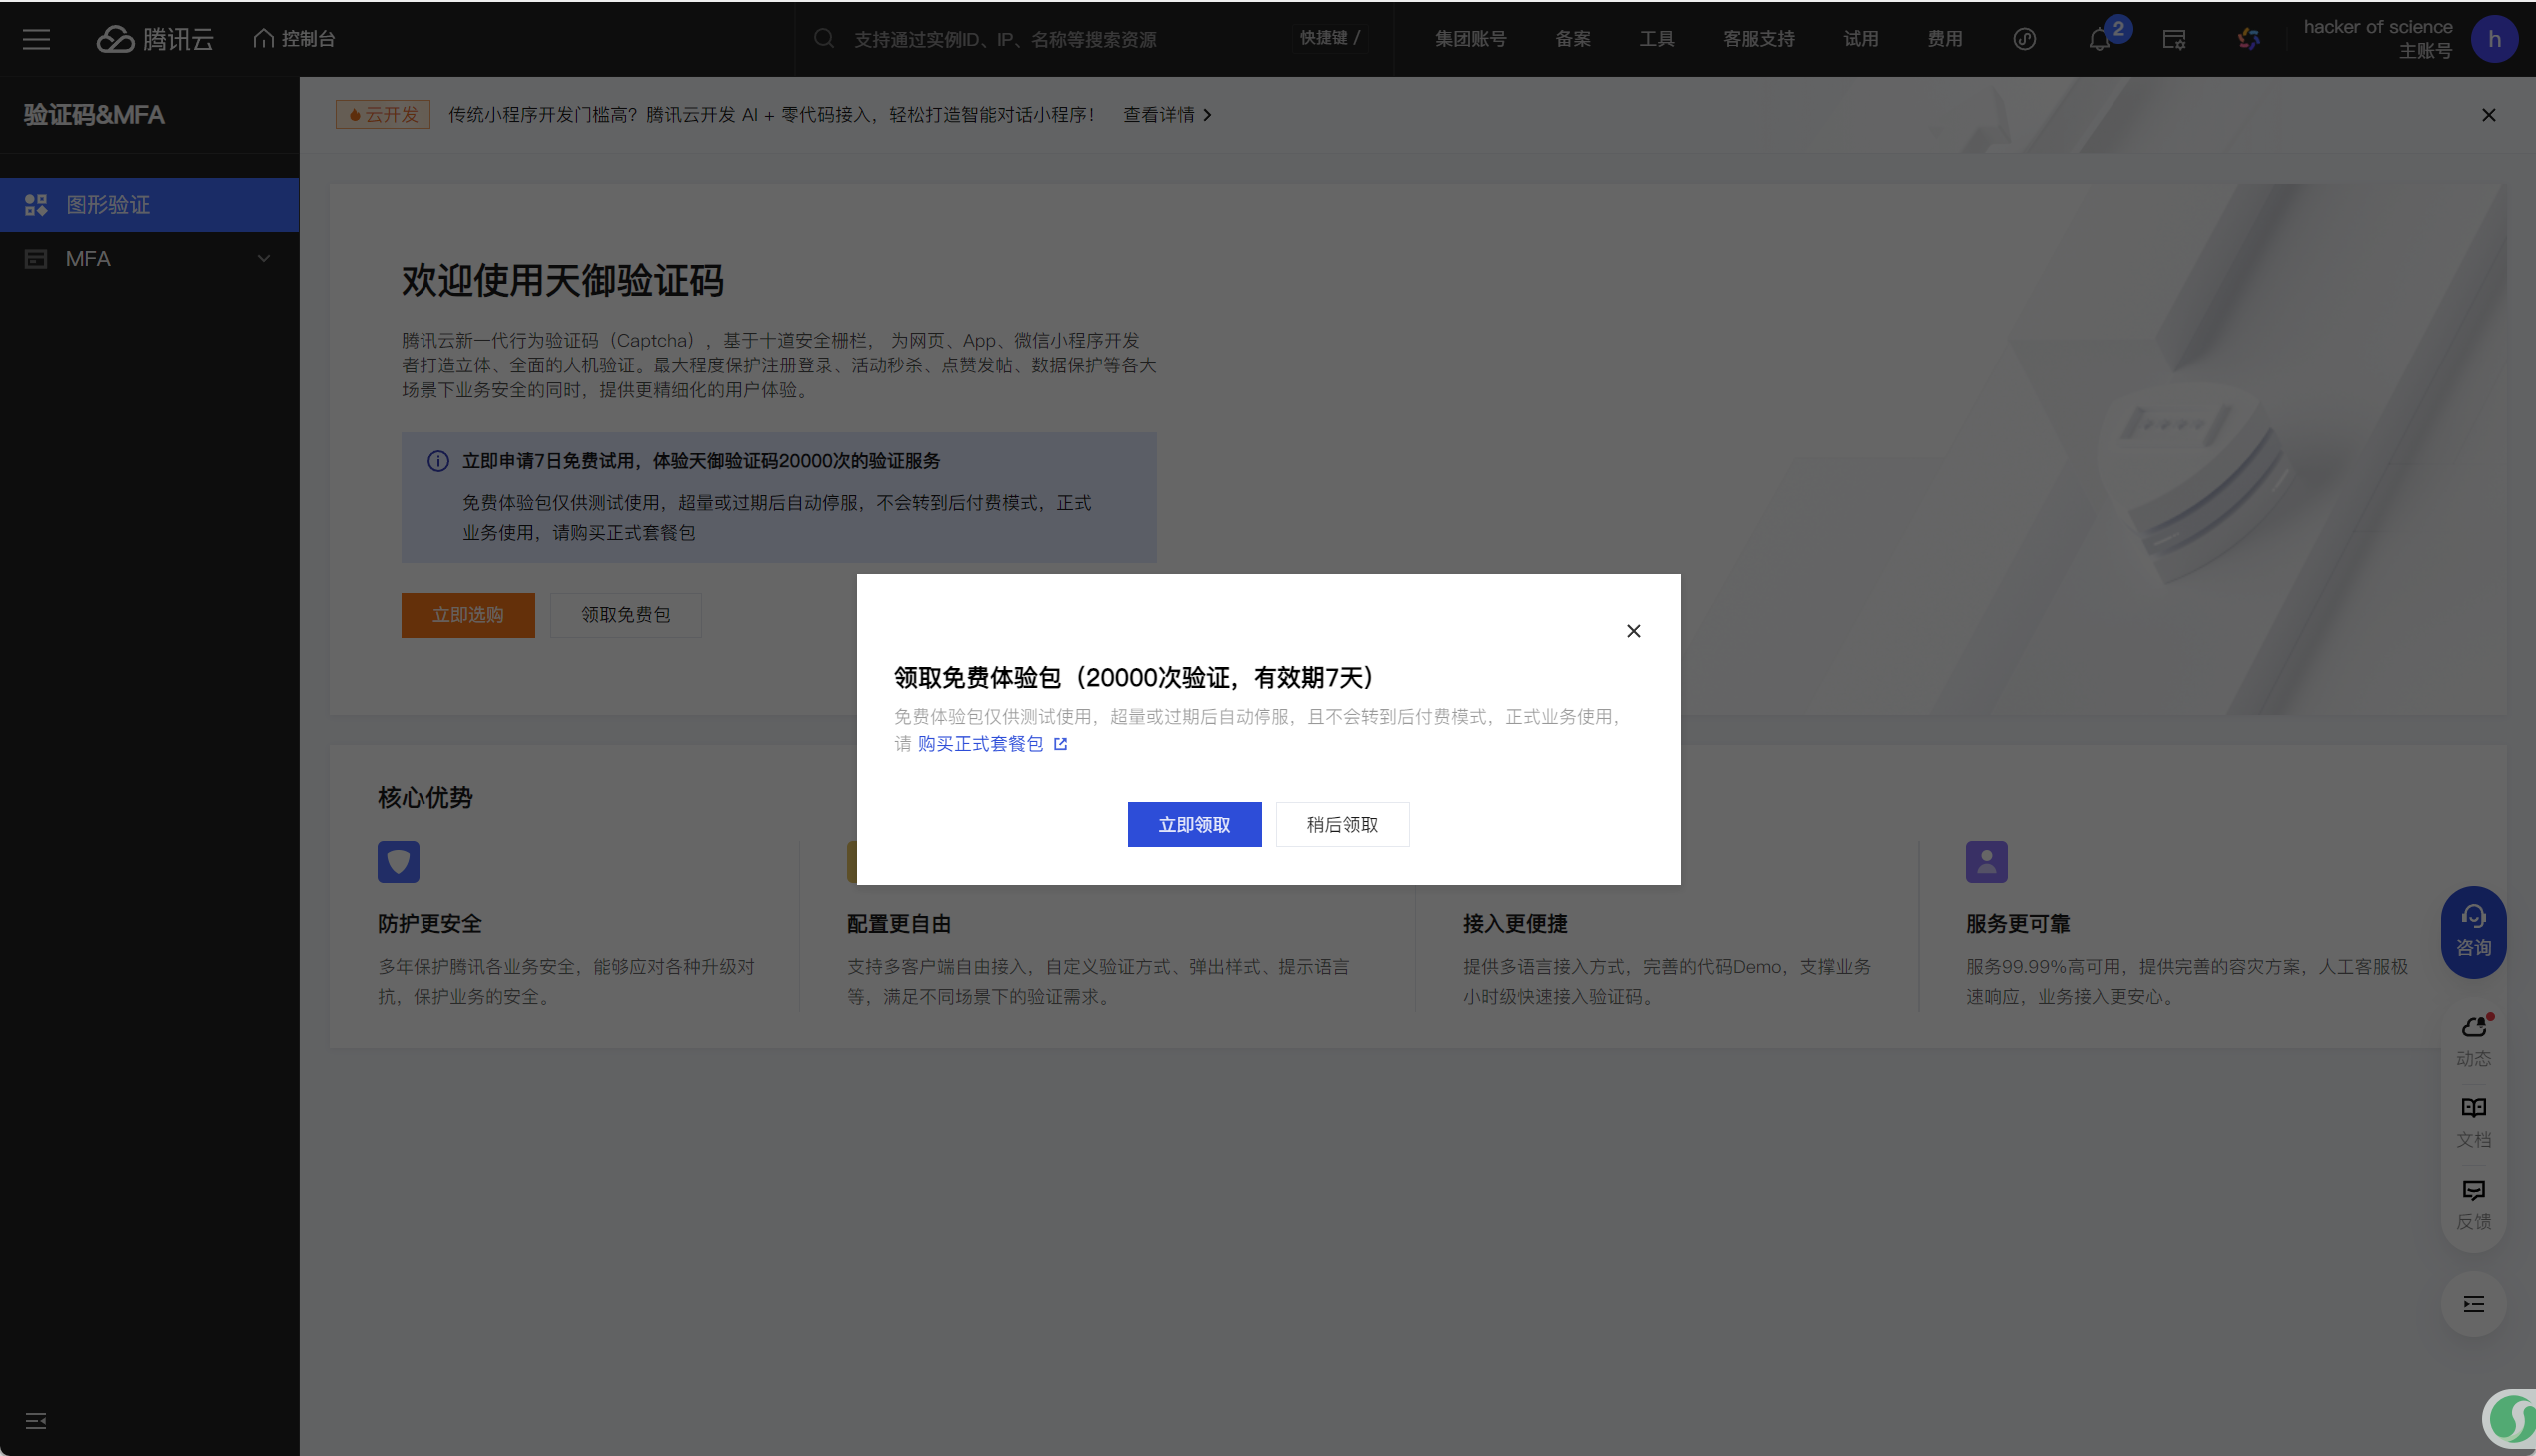This screenshot has height=1456, width=2536.
Task: Click the 快捷键 / shortcut hint
Action: point(1330,38)
